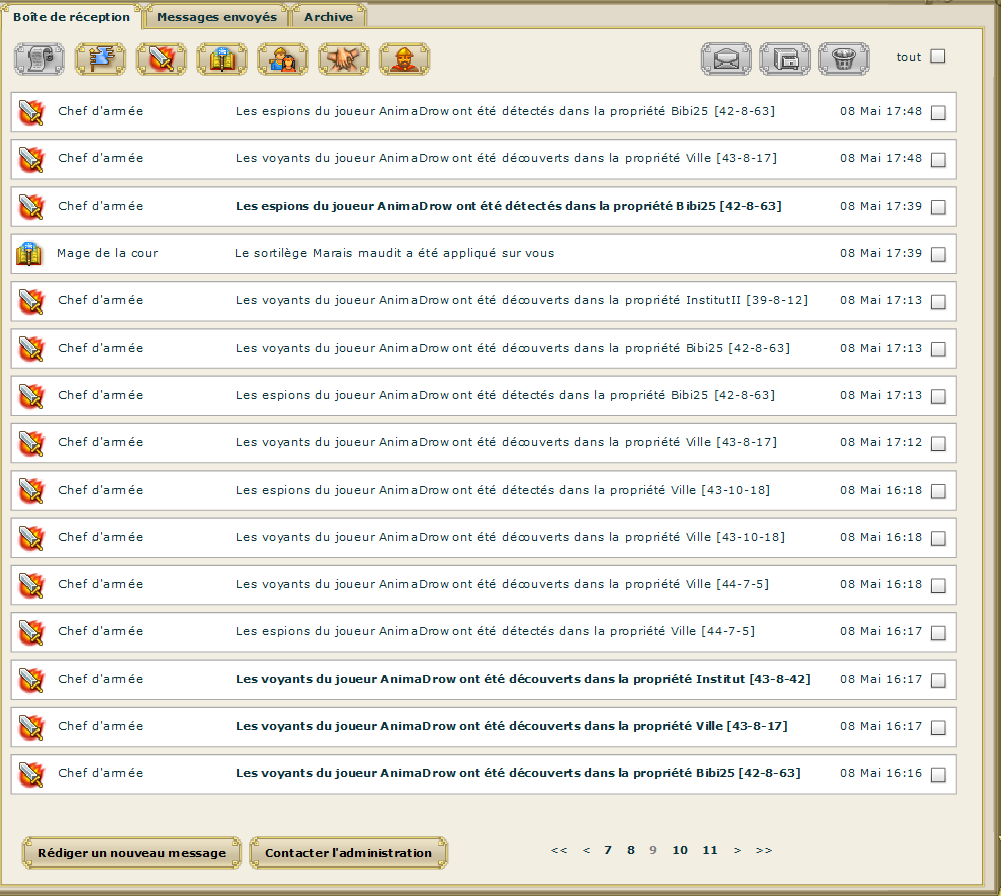Open the Archive tab
The width and height of the screenshot is (1001, 896).
click(328, 17)
